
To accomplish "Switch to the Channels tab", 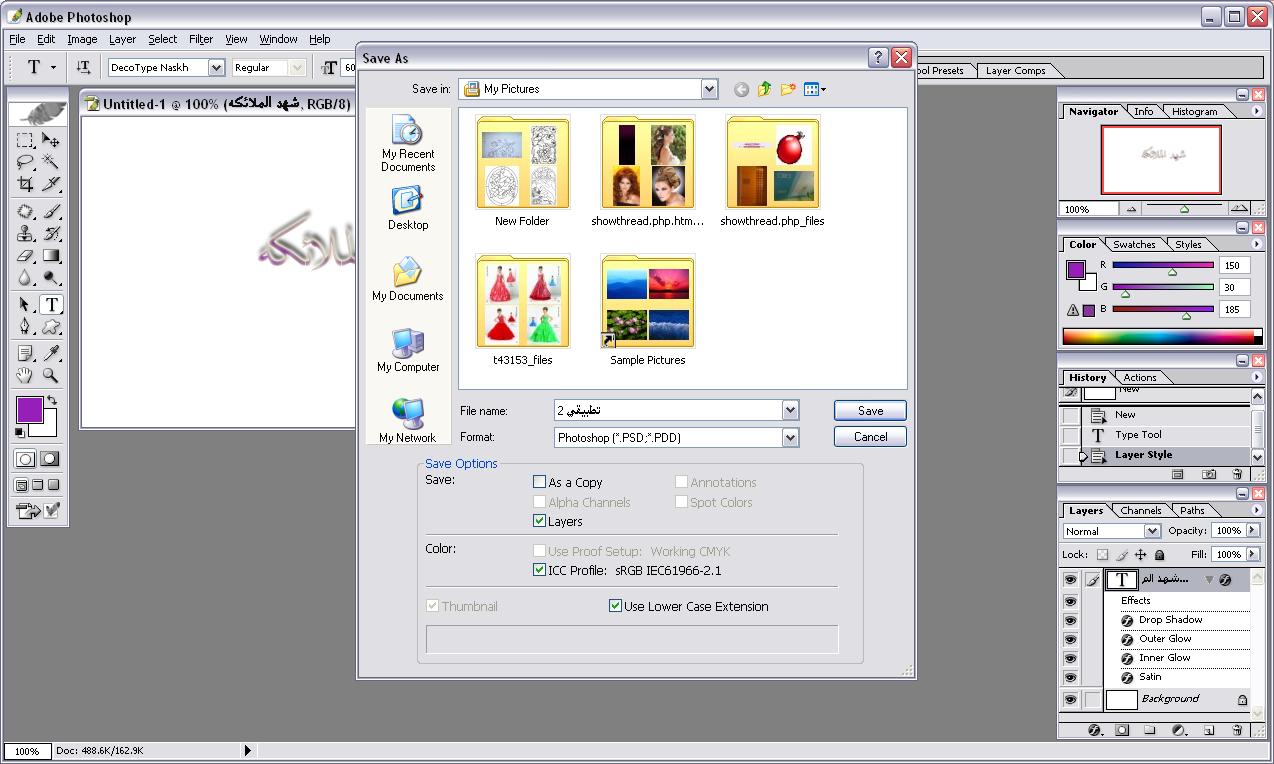I will (1140, 510).
